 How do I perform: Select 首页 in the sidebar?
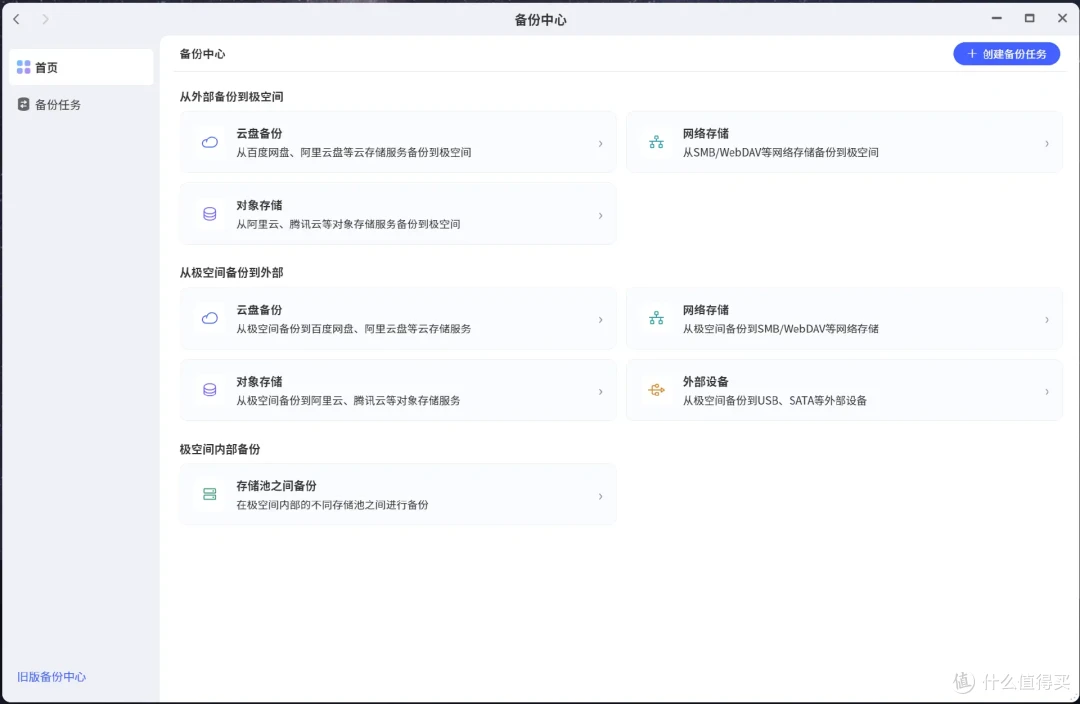[x=81, y=67]
